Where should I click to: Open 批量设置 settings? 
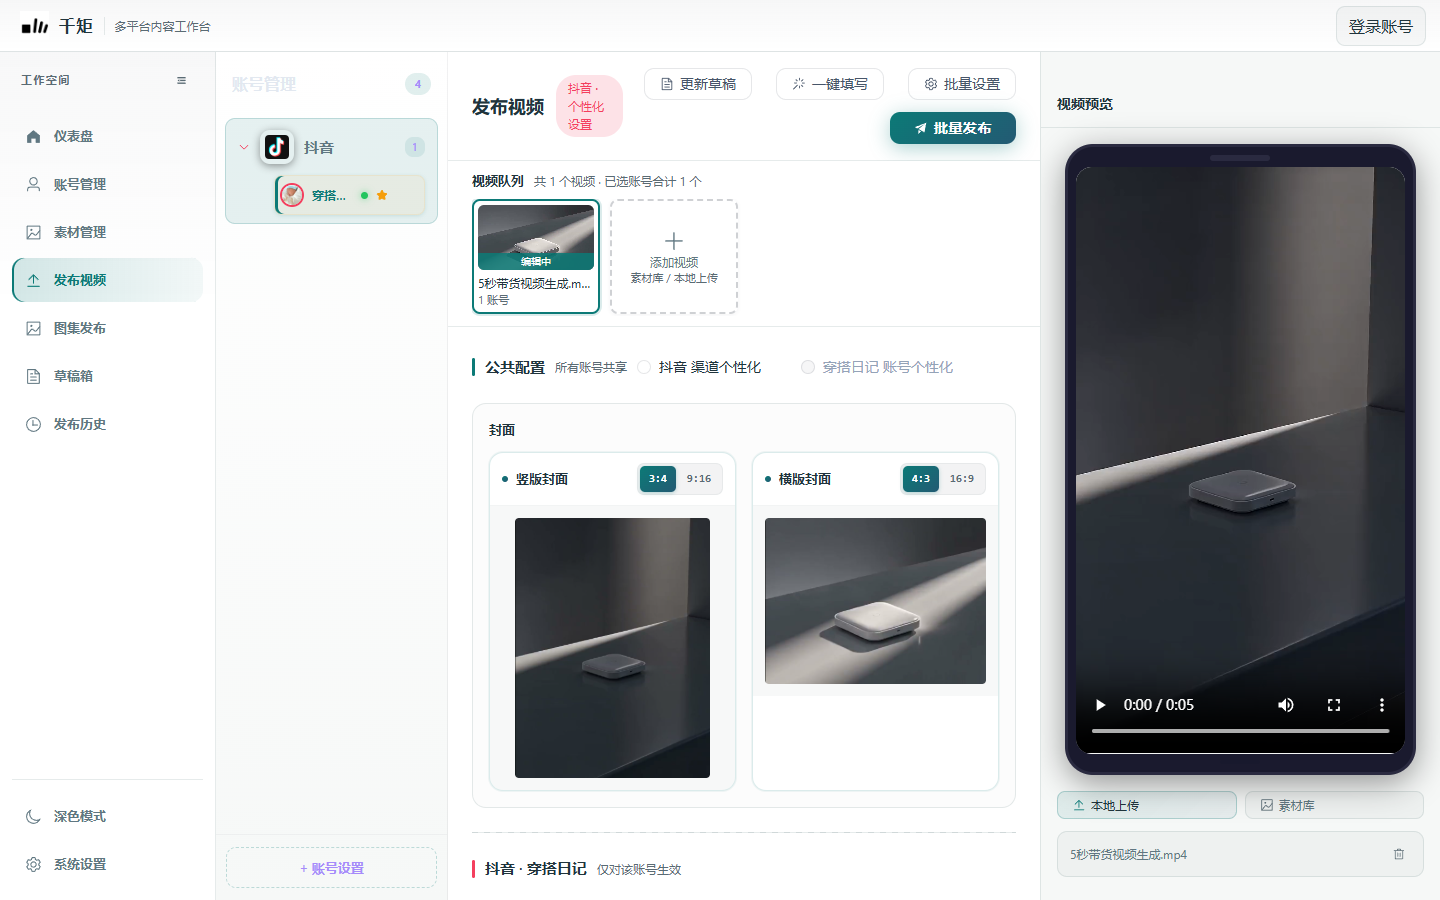tap(962, 84)
